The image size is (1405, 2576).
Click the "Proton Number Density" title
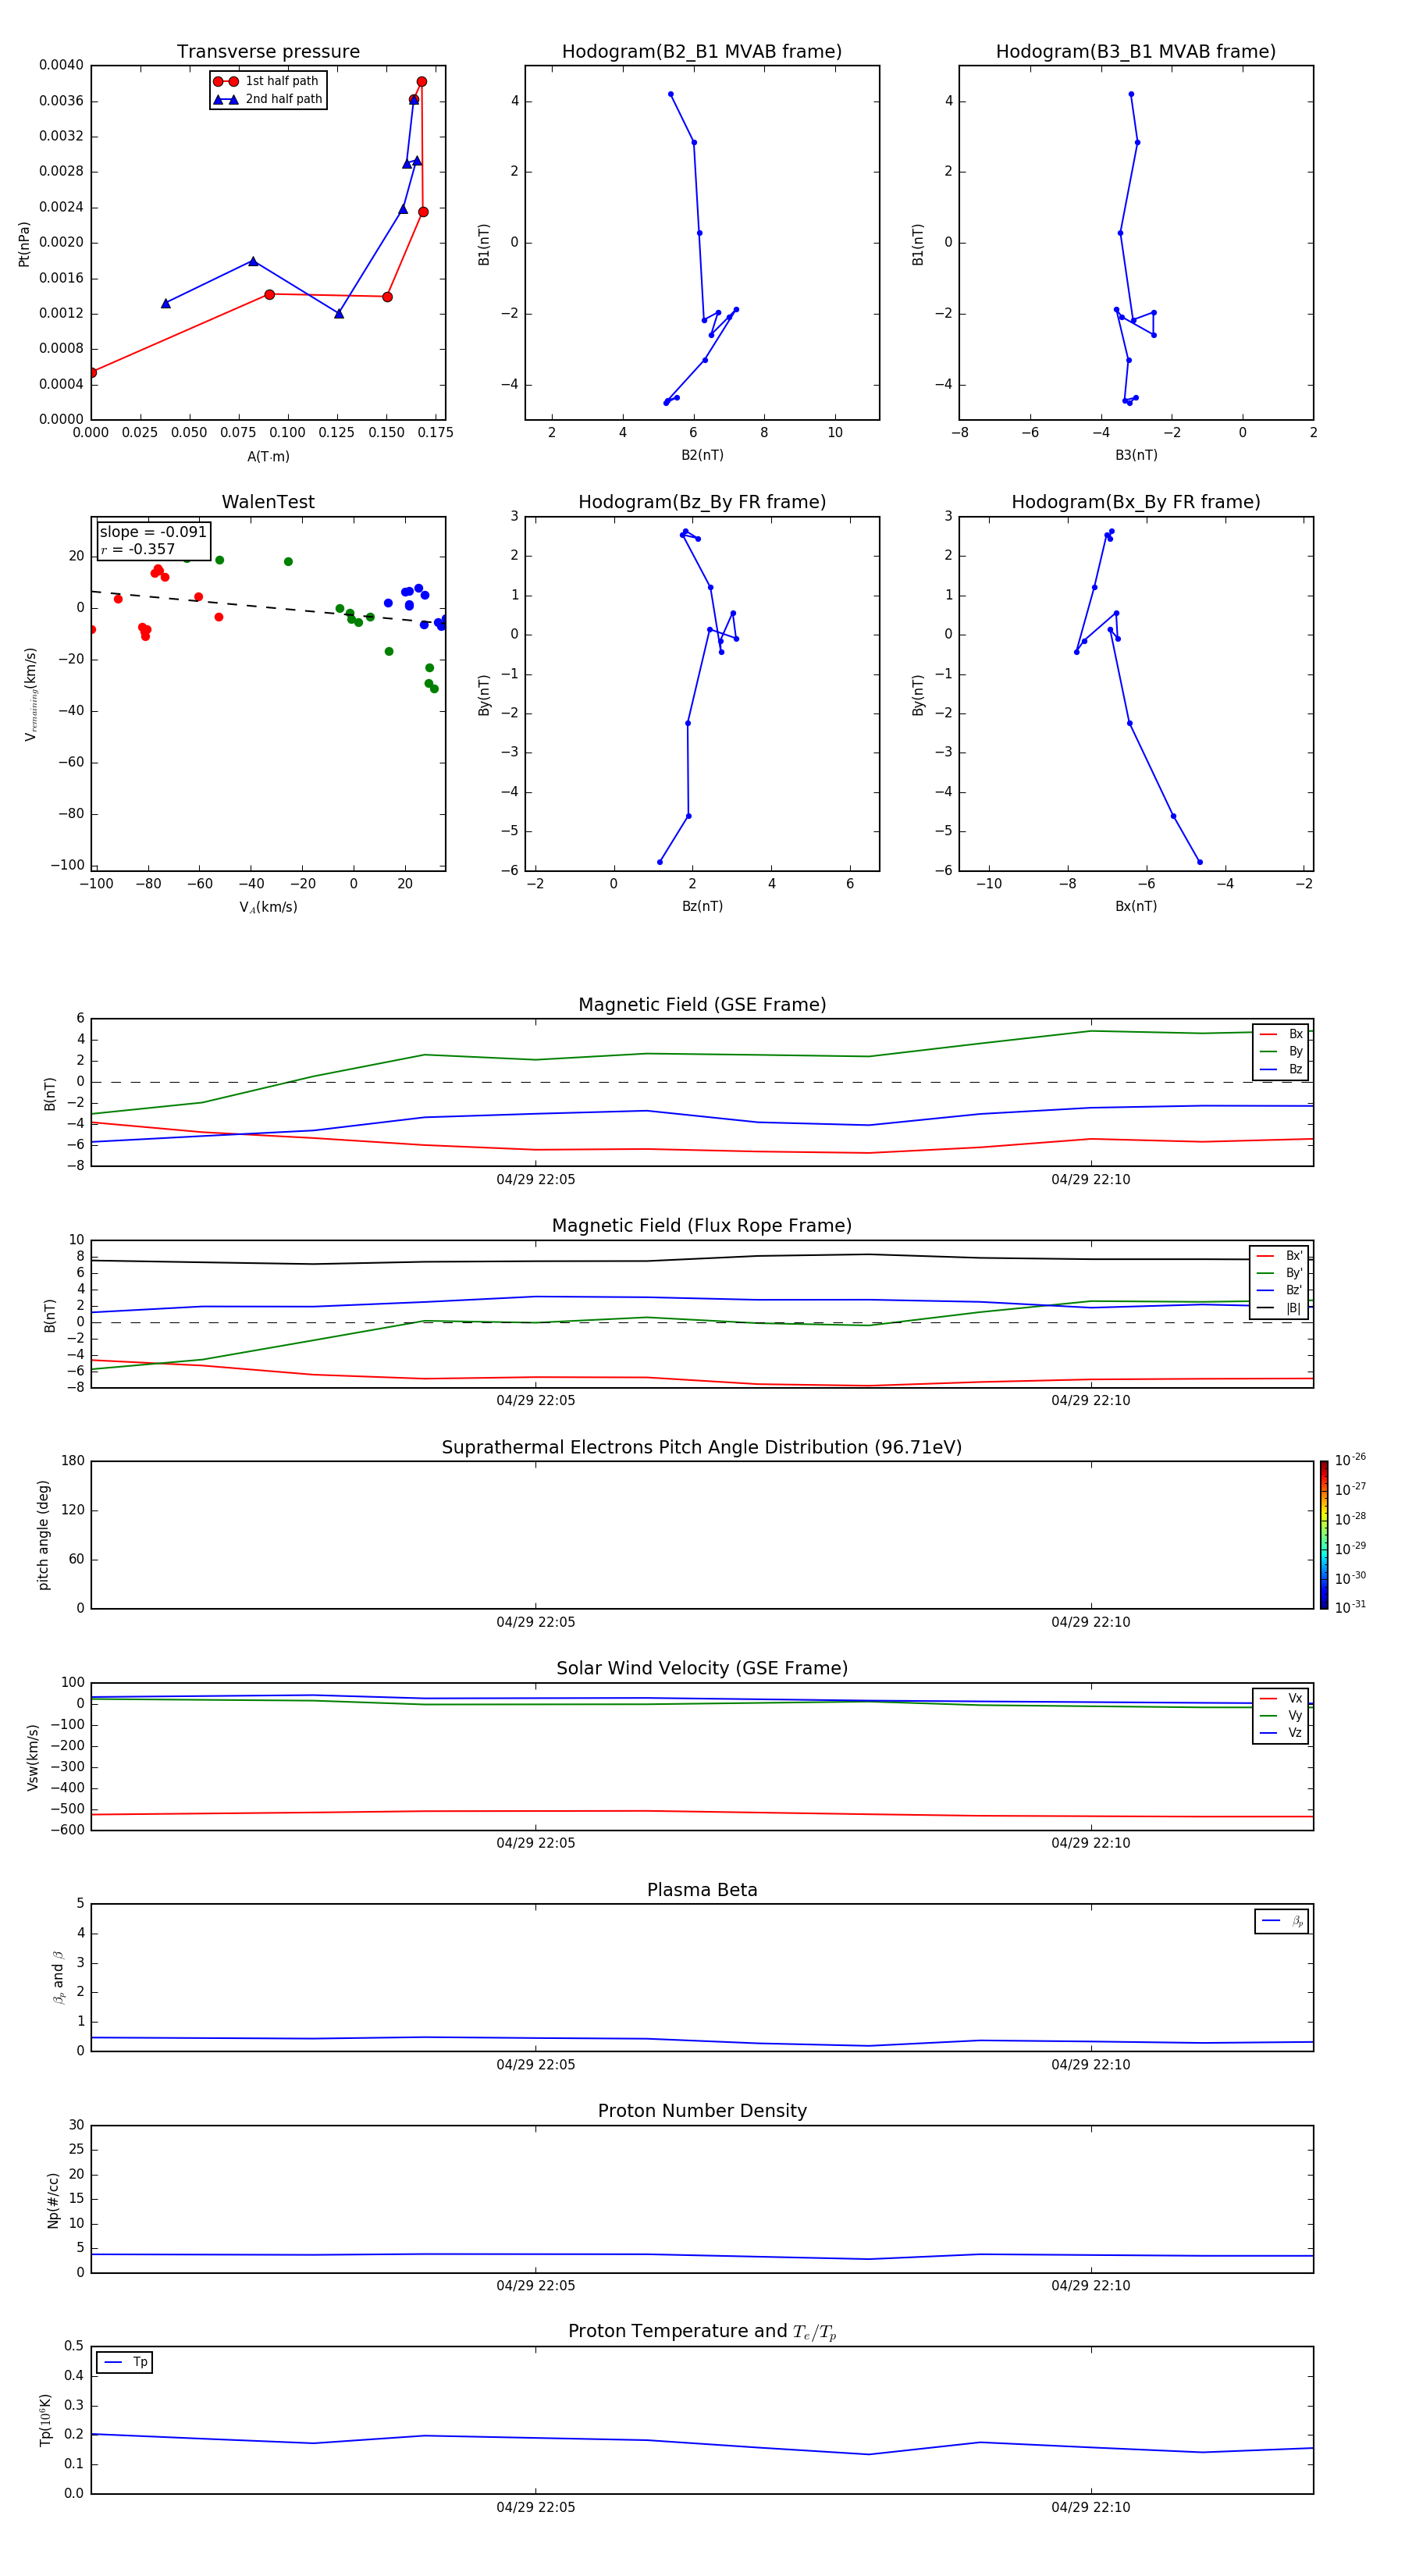click(x=702, y=2111)
